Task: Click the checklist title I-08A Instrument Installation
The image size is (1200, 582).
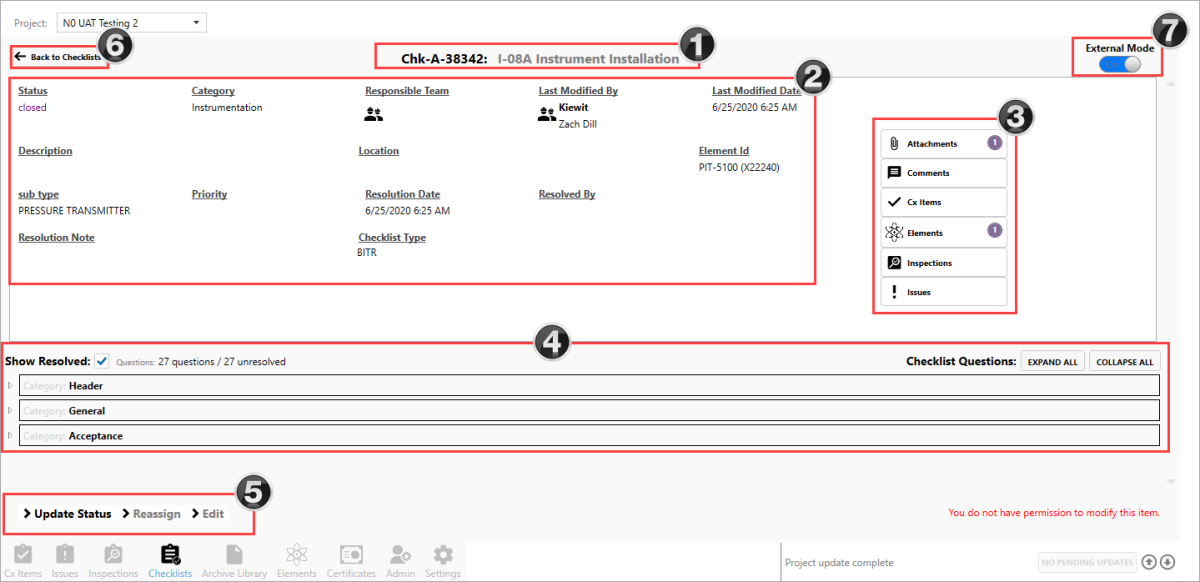Action: [x=588, y=59]
